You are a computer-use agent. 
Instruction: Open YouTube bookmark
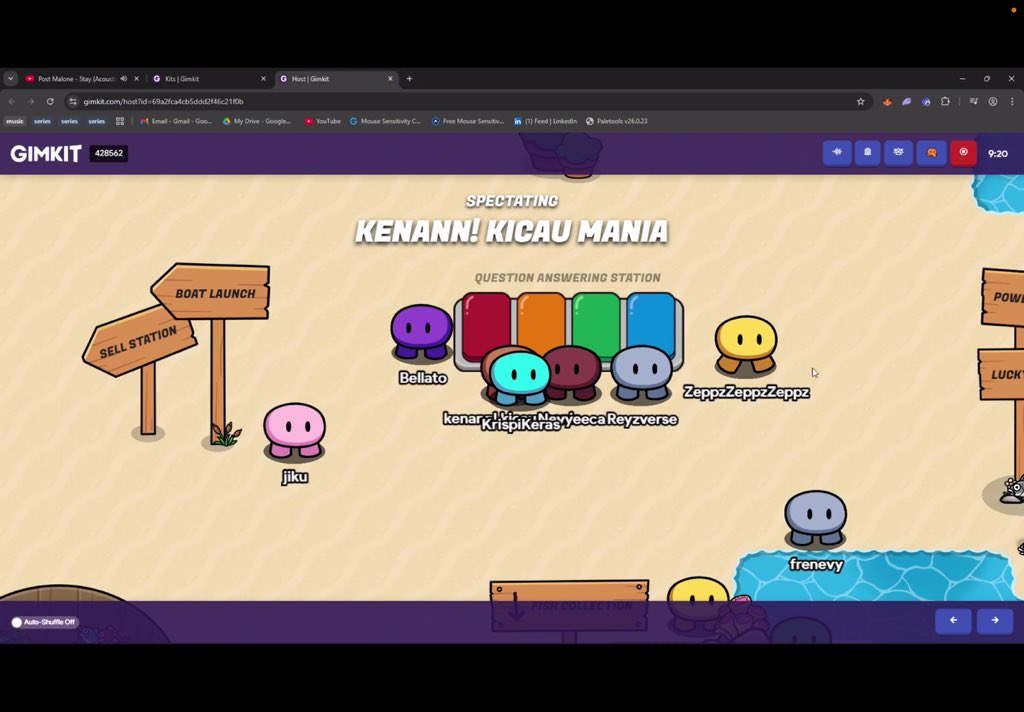pyautogui.click(x=323, y=121)
